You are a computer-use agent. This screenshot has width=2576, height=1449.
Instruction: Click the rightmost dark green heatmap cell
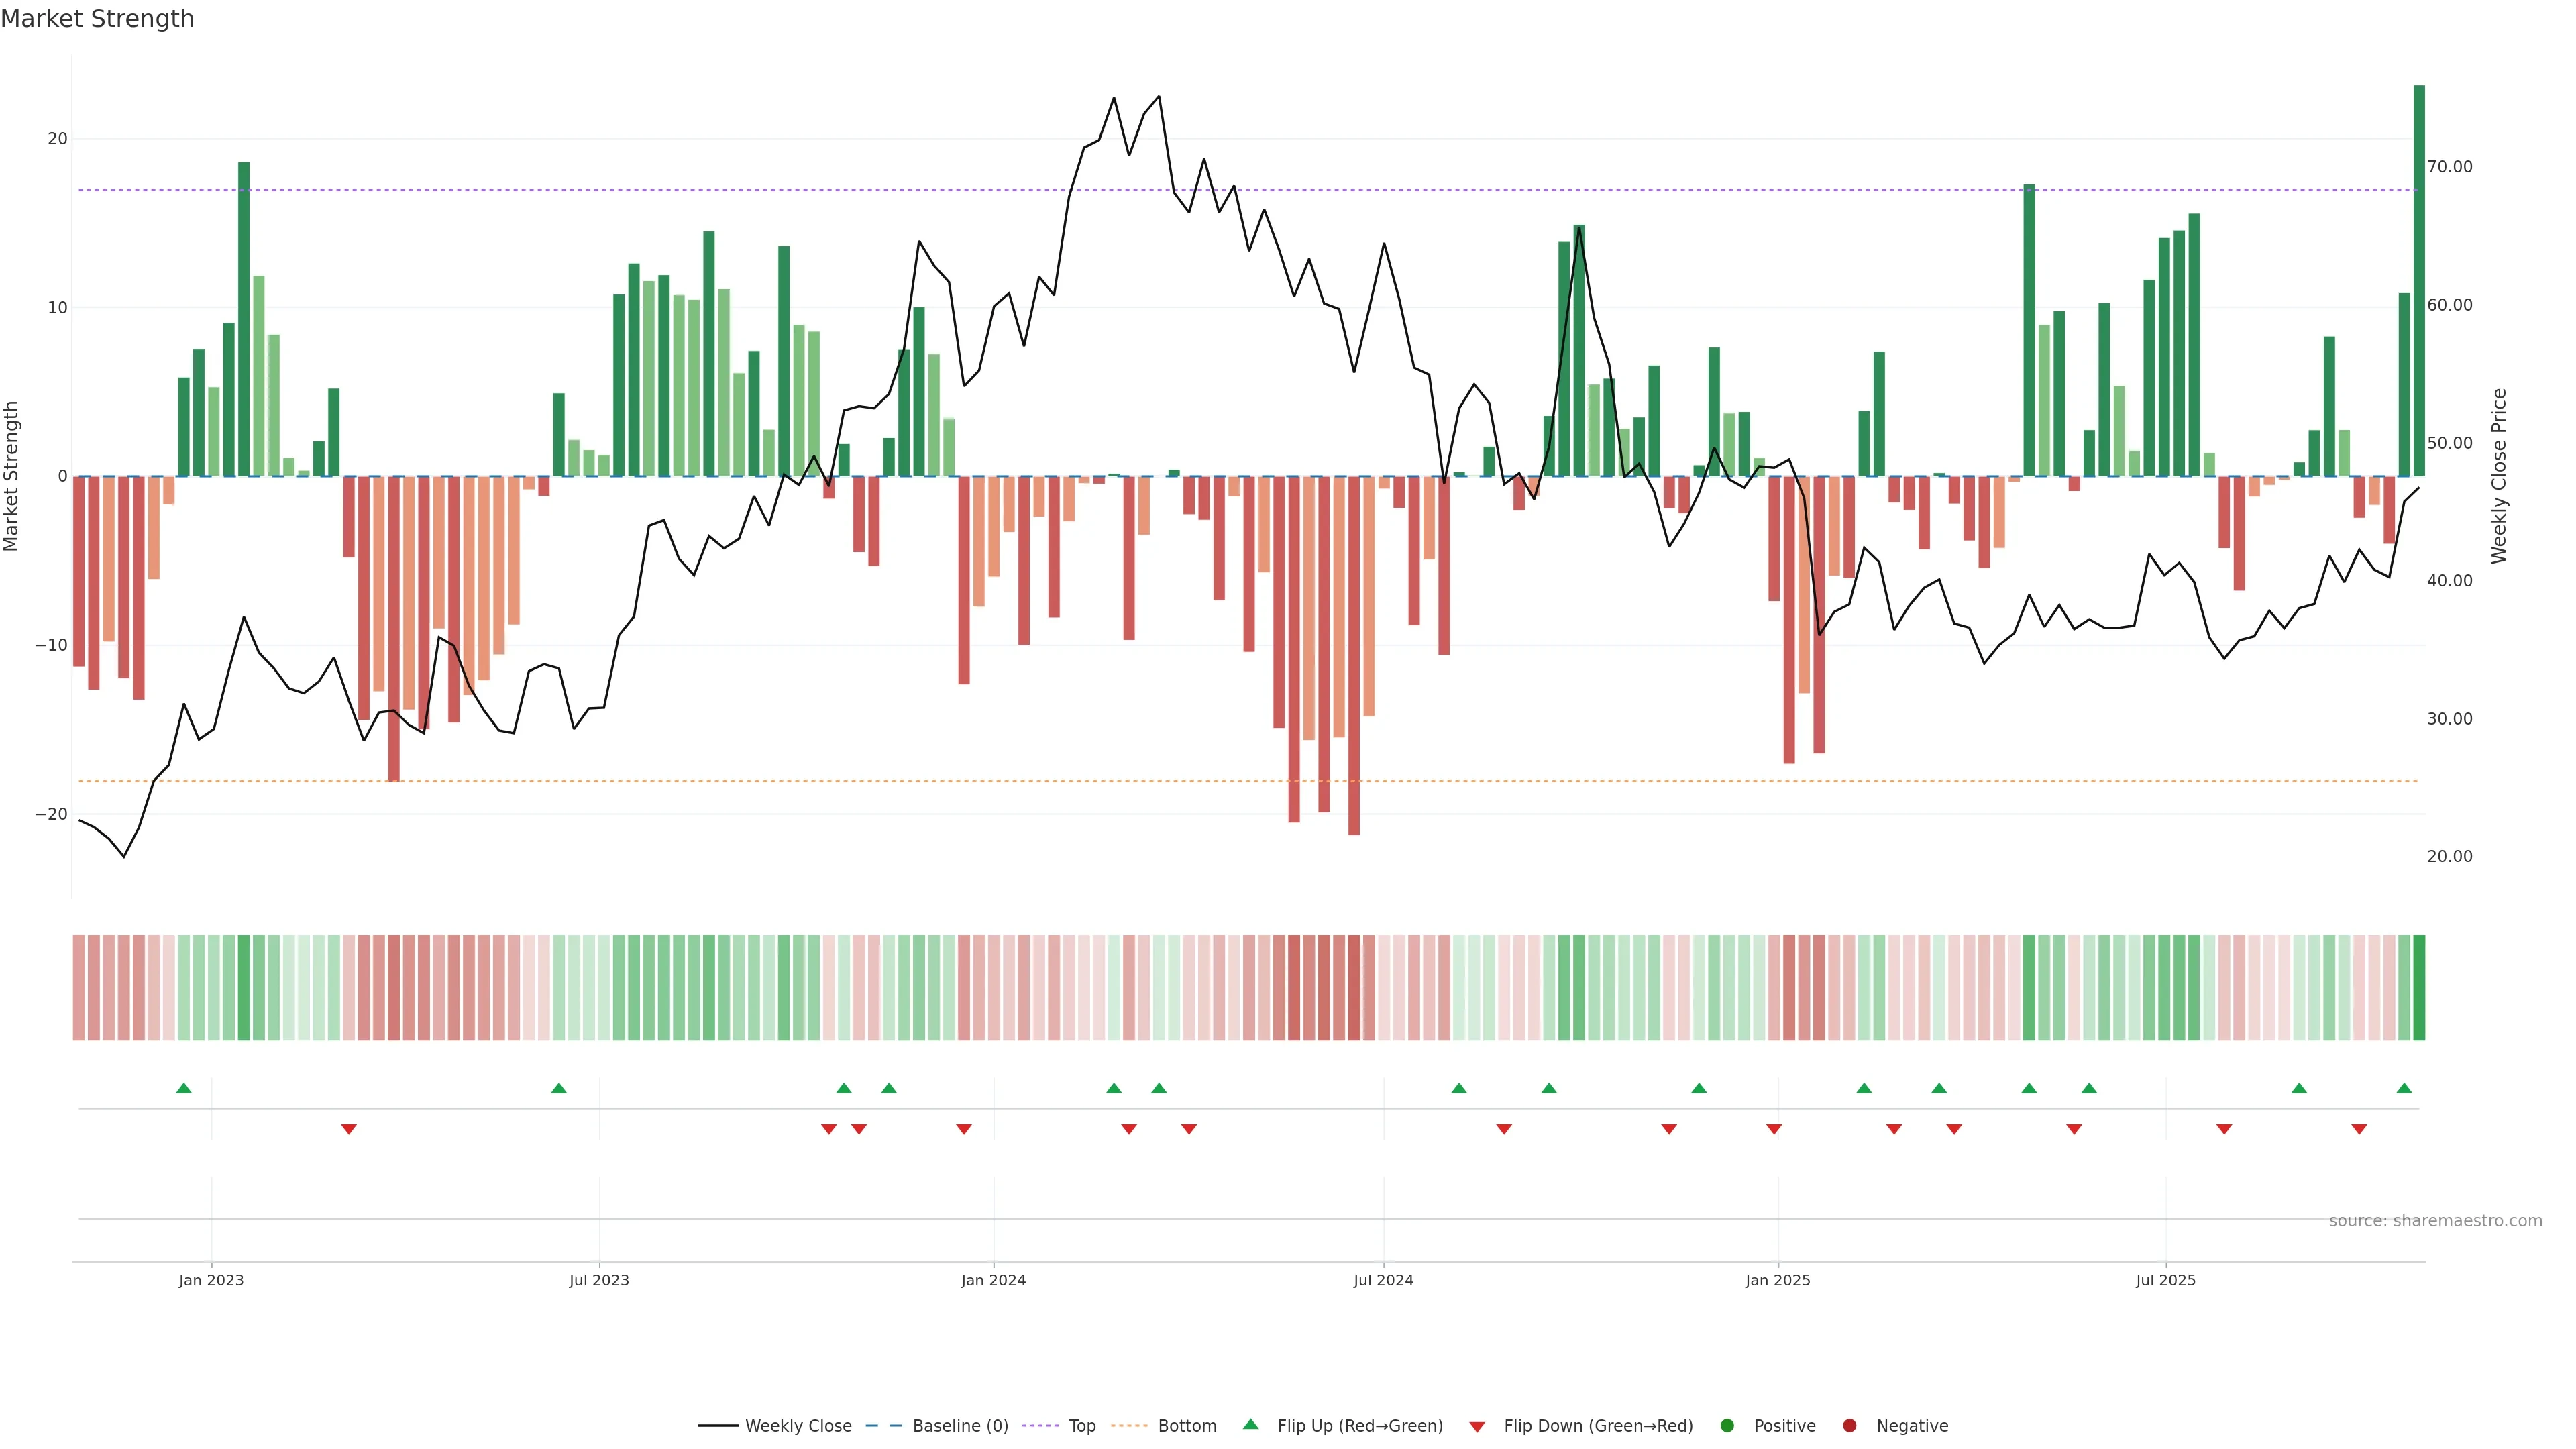pos(2419,988)
